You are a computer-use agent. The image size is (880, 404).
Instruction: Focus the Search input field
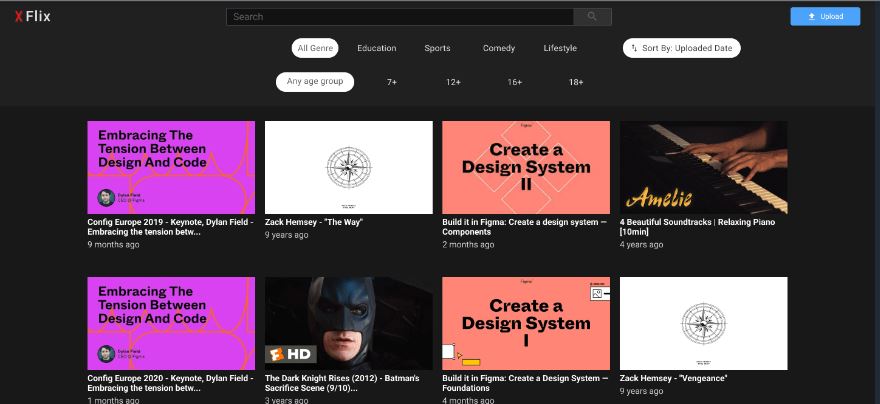[400, 17]
